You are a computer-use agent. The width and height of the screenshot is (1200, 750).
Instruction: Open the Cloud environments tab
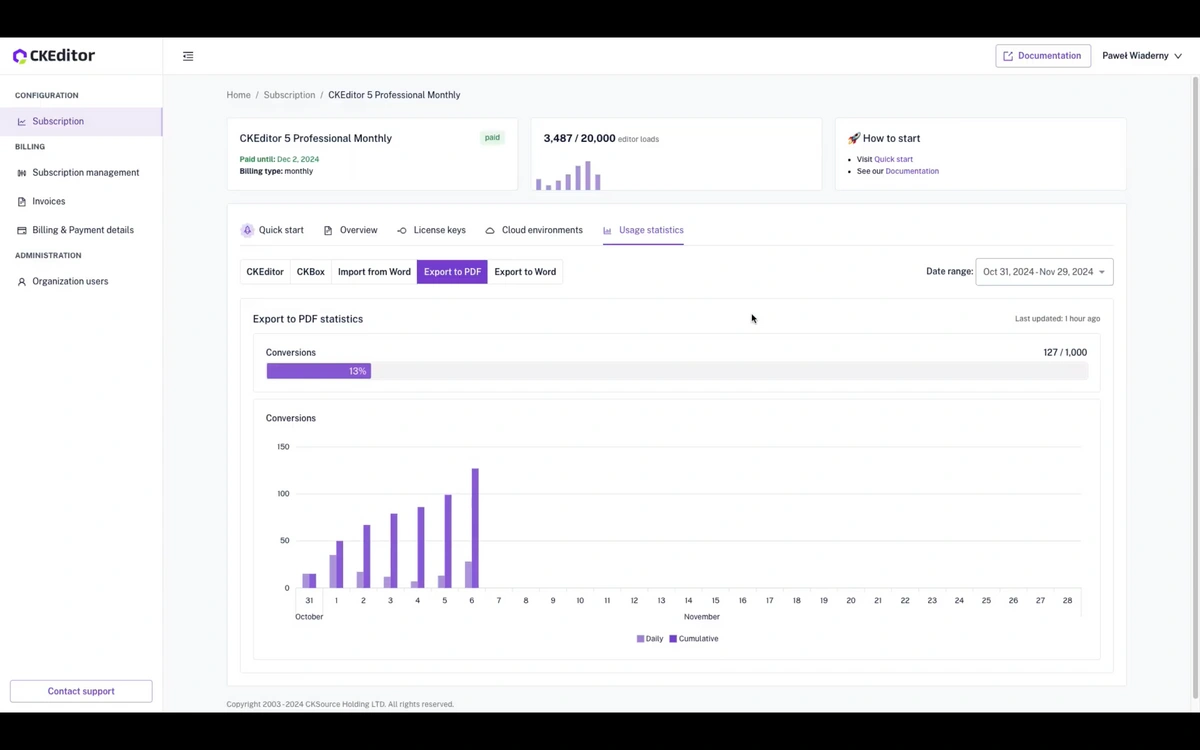(533, 230)
